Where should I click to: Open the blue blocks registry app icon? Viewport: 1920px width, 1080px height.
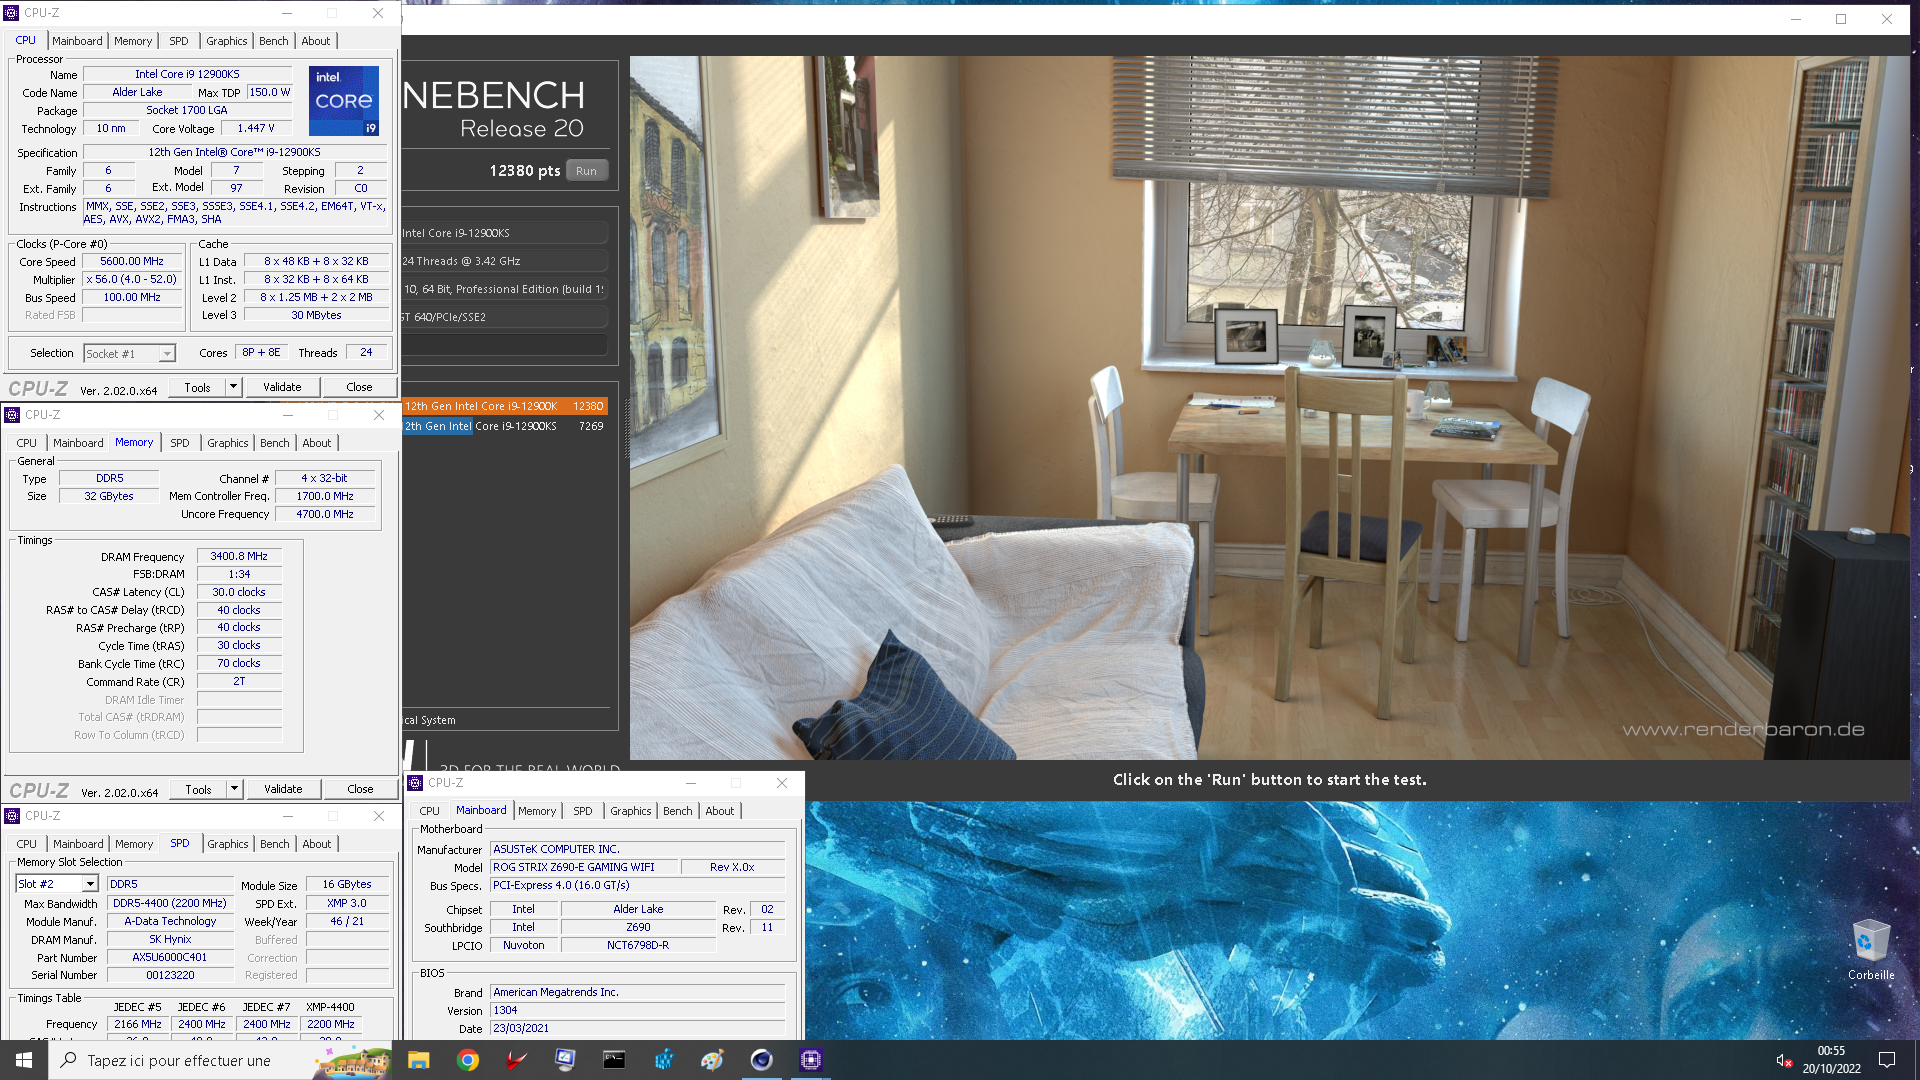click(664, 1060)
